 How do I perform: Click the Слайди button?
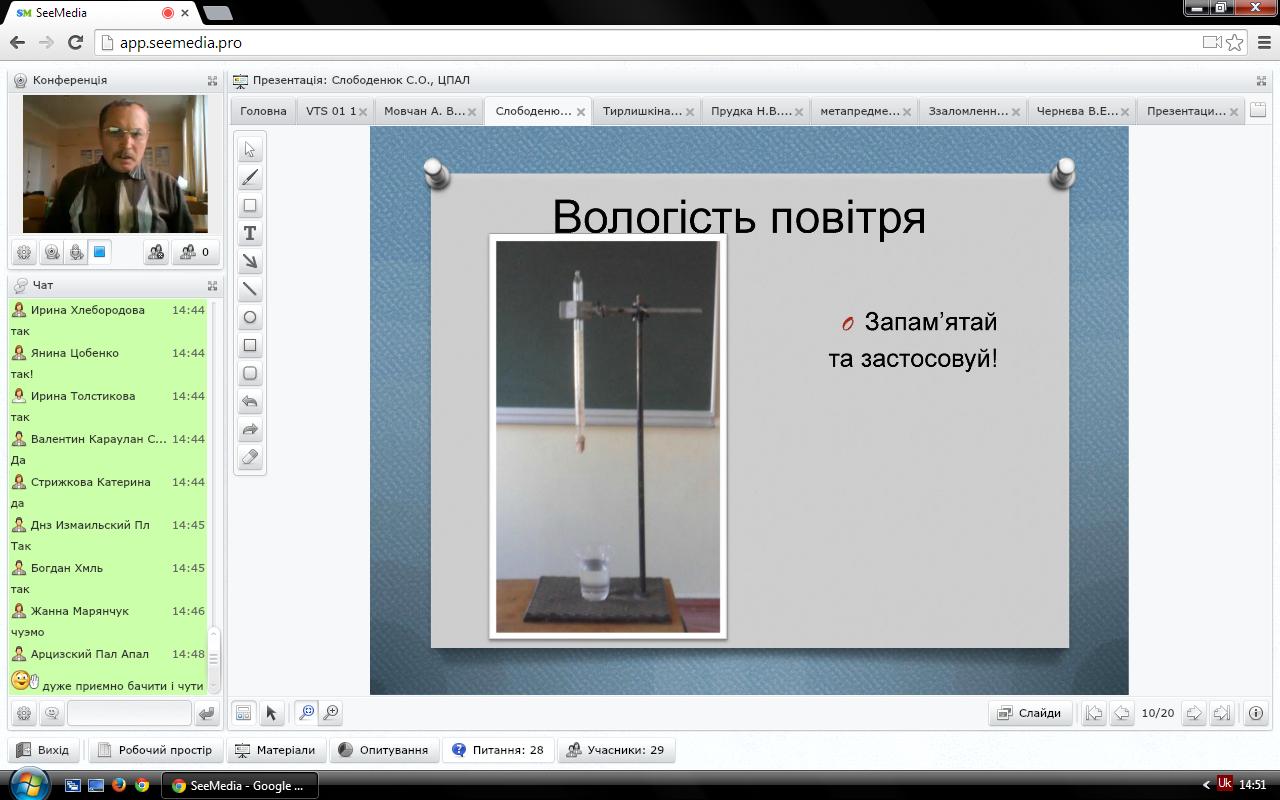pyautogui.click(x=1030, y=713)
